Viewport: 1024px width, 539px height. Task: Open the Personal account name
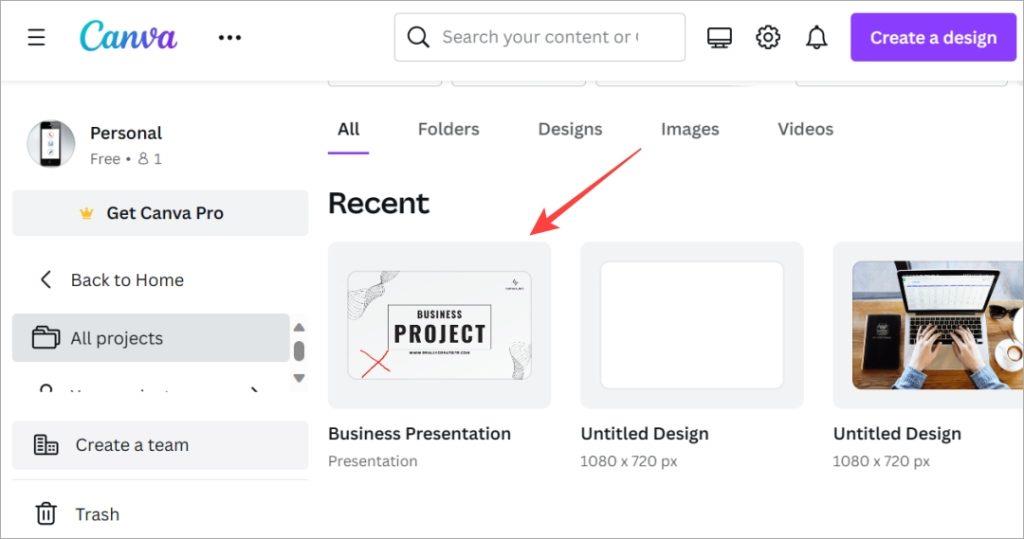point(126,133)
